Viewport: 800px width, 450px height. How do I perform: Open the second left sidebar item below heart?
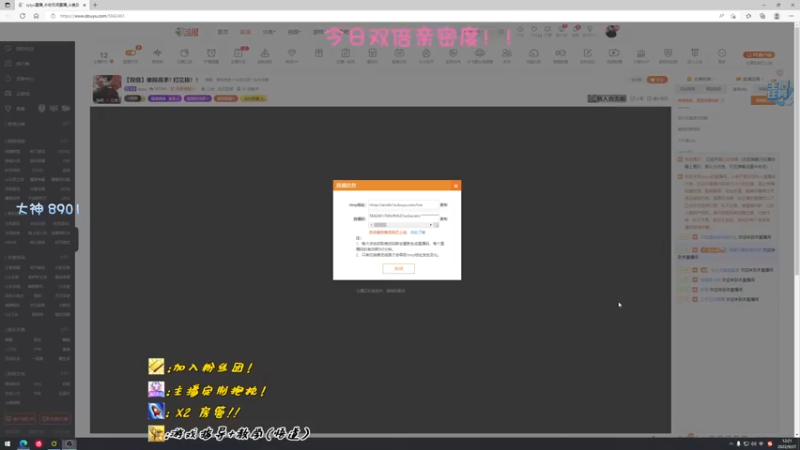pos(19,64)
